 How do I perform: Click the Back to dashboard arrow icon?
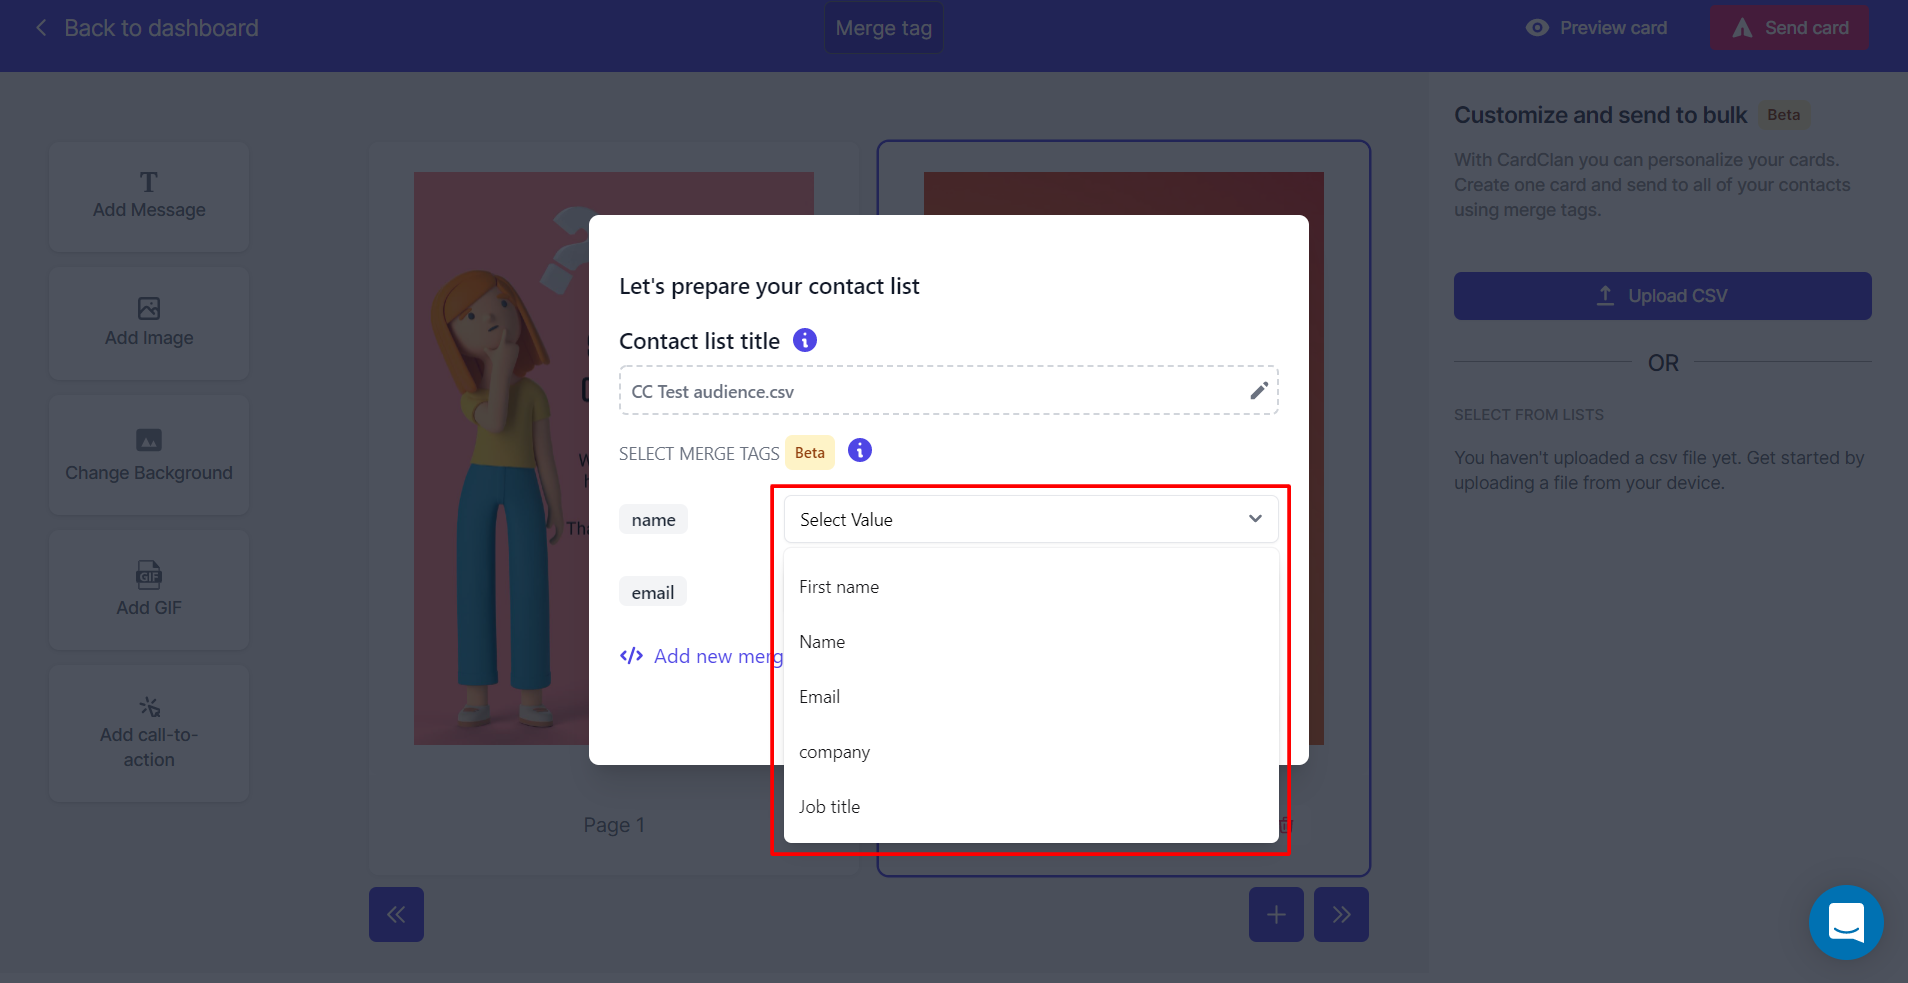pyautogui.click(x=41, y=28)
